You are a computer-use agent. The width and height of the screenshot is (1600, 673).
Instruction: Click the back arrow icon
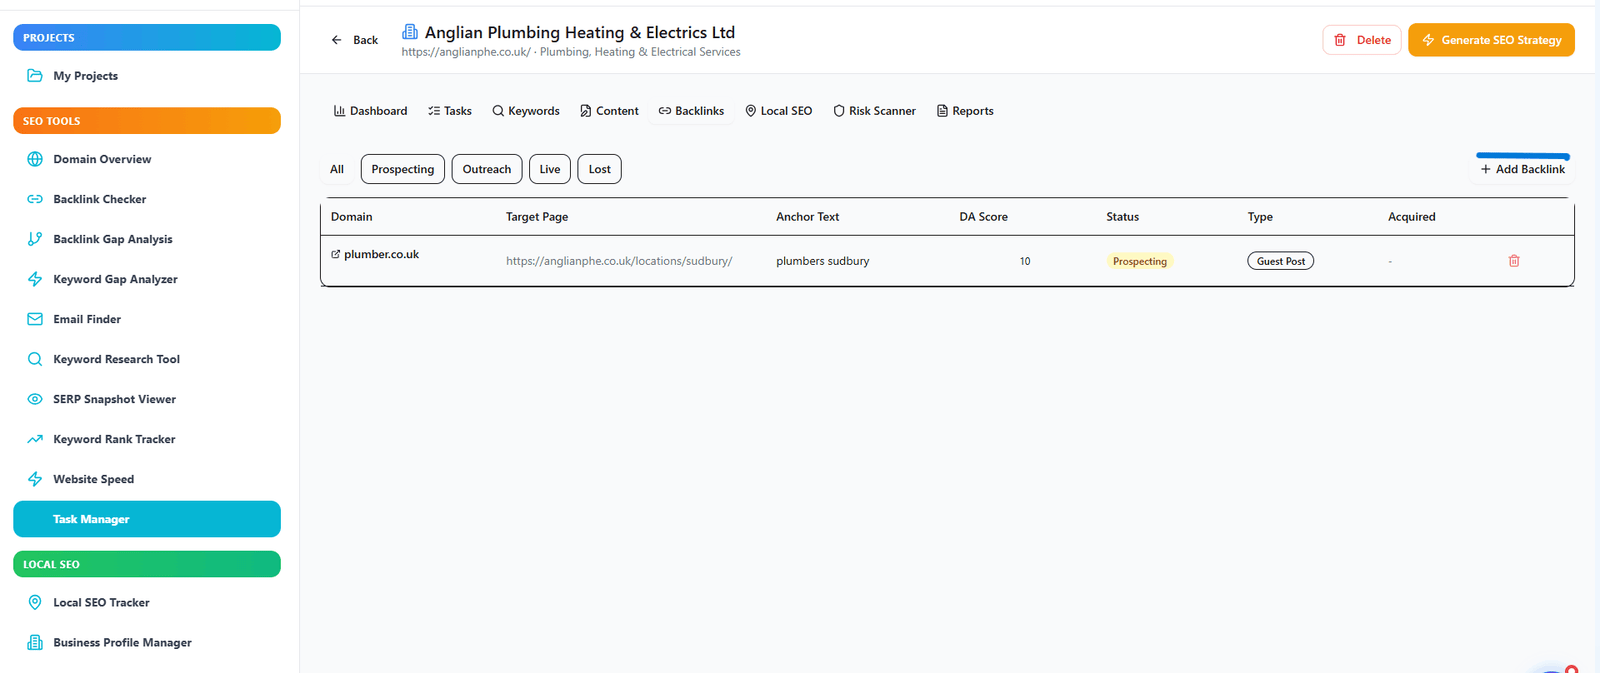pyautogui.click(x=337, y=40)
